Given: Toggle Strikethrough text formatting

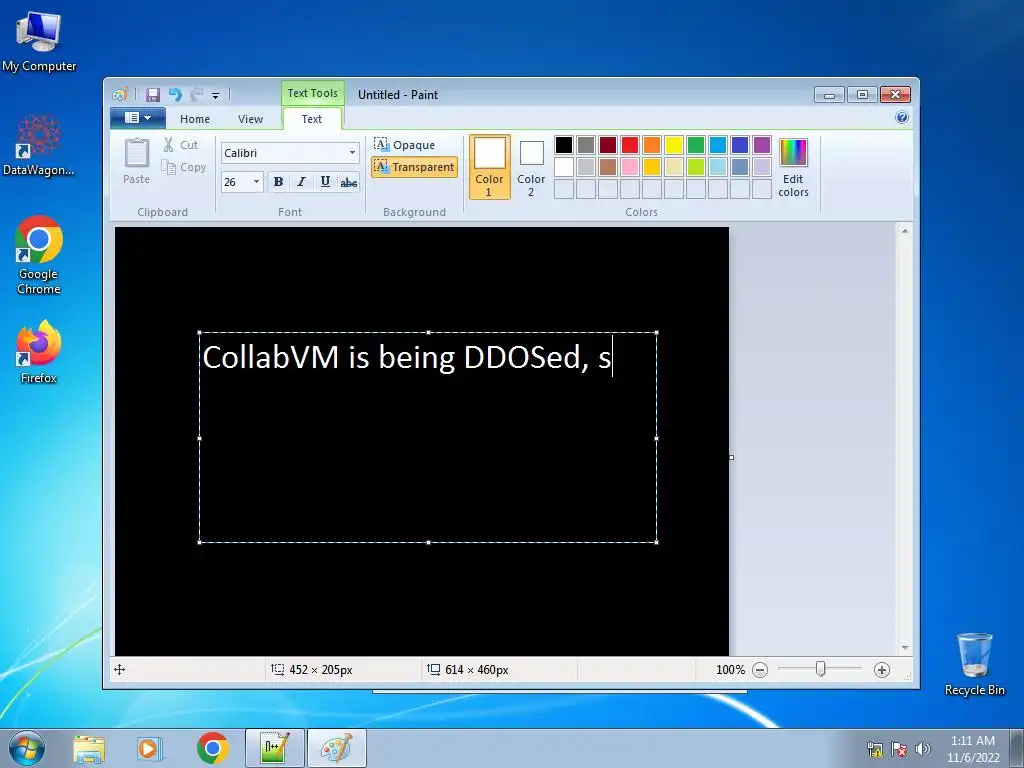Looking at the screenshot, I should (x=349, y=182).
